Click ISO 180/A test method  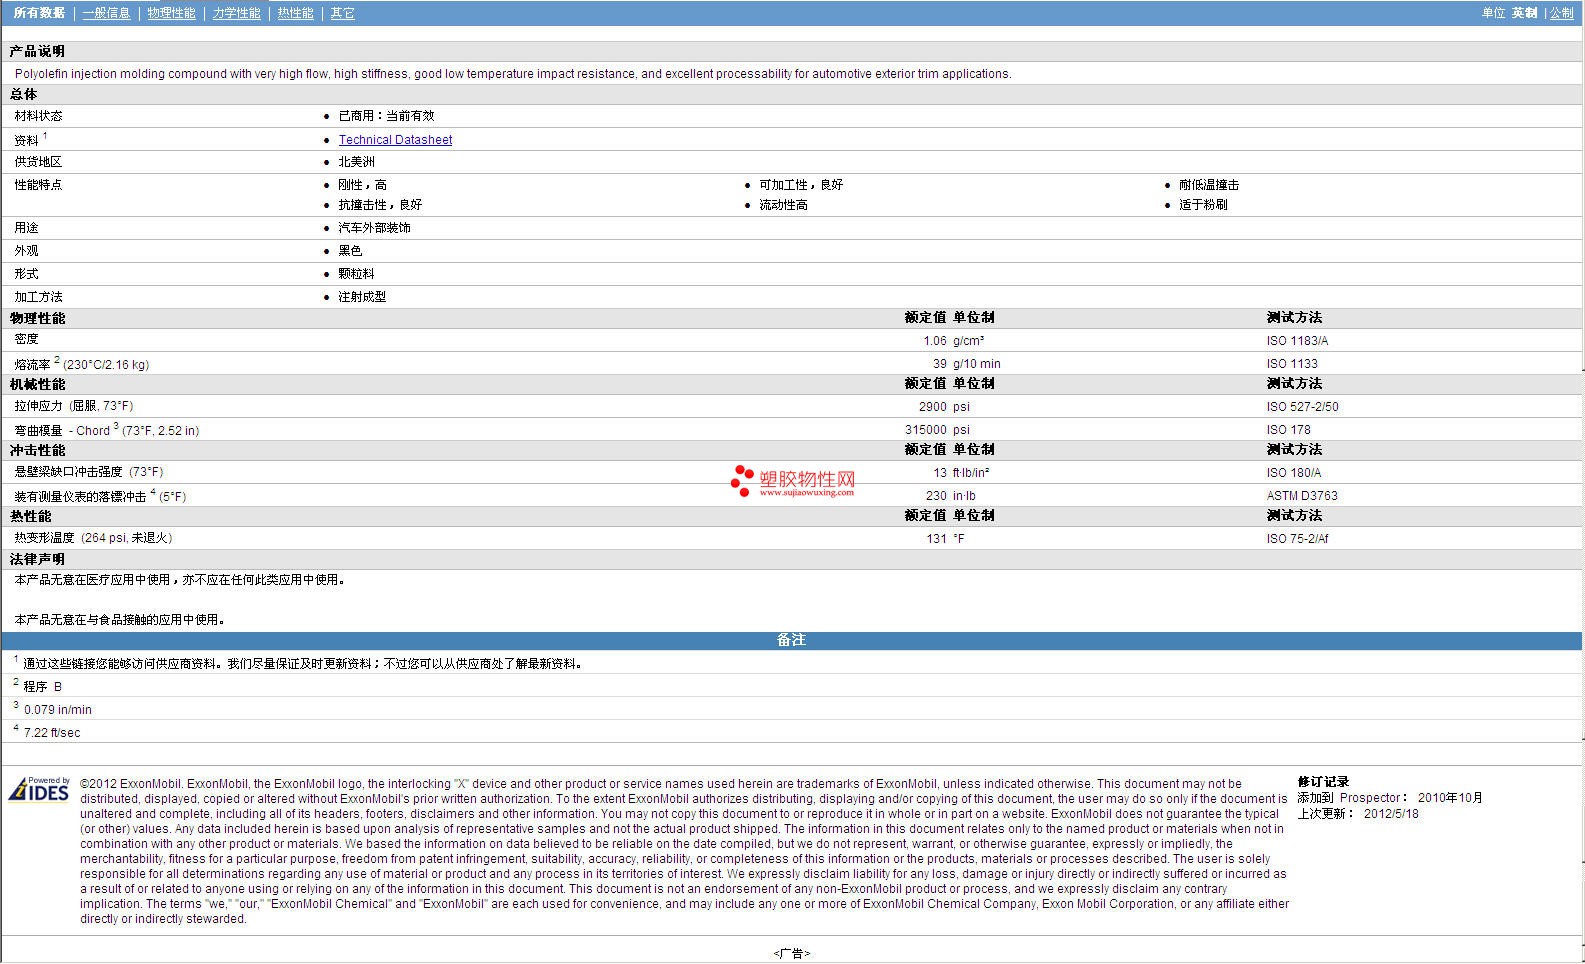[x=1293, y=473]
